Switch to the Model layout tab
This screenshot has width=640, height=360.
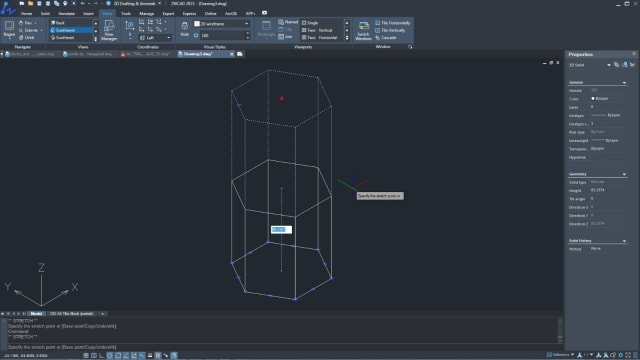pyautogui.click(x=36, y=313)
